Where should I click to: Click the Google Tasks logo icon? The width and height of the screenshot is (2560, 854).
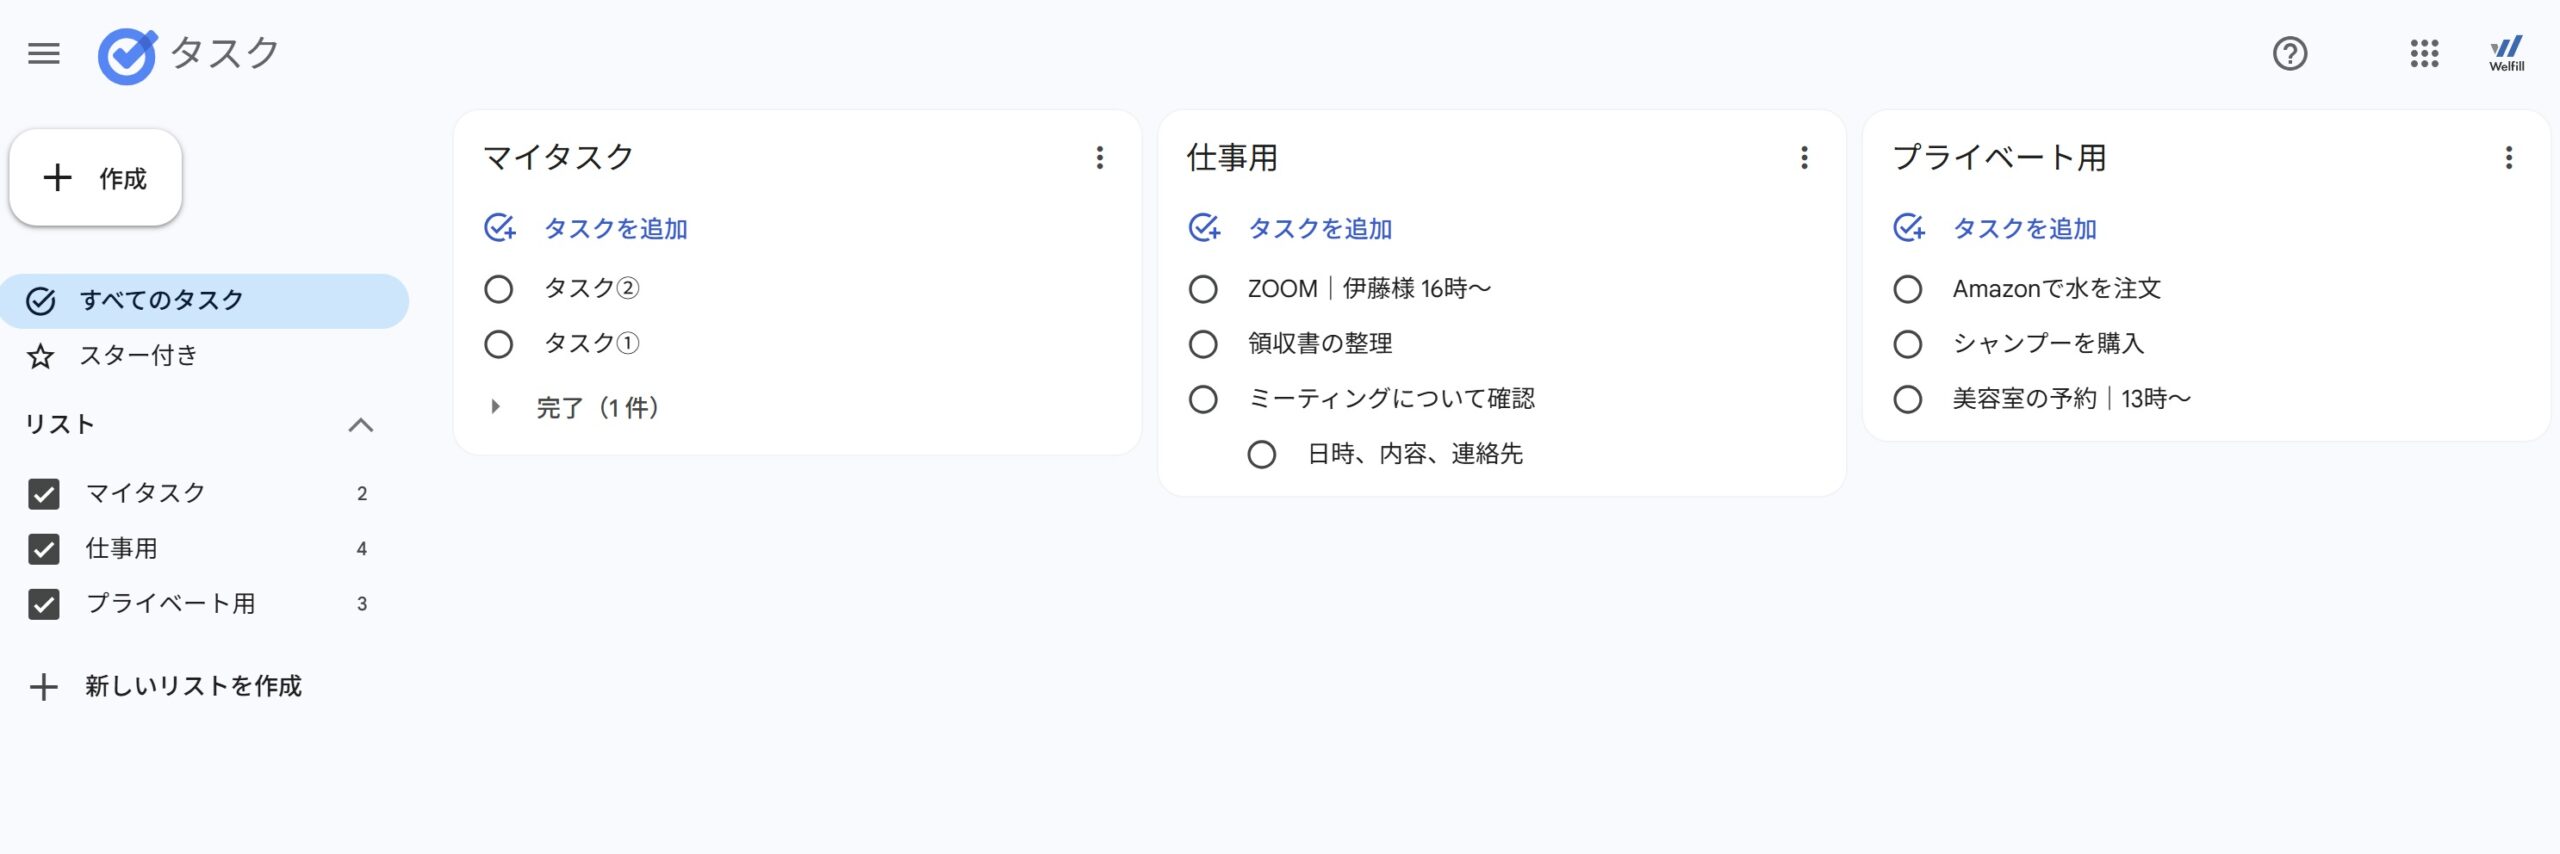[x=127, y=56]
